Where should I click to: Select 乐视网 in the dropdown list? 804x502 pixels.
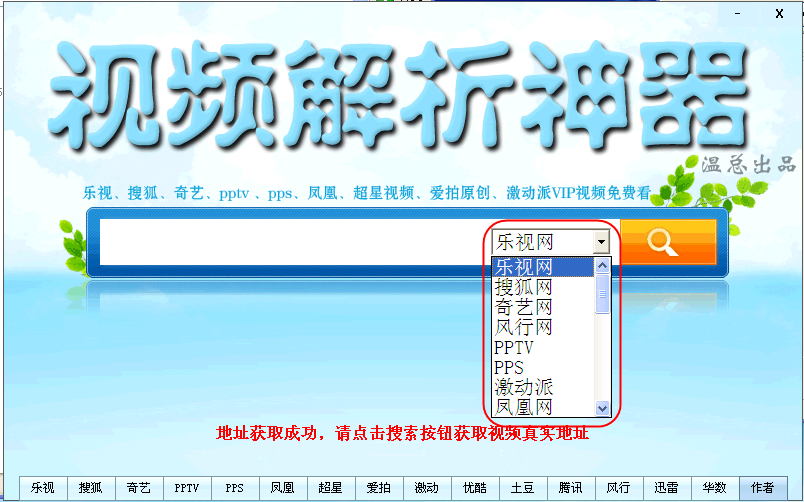point(543,267)
